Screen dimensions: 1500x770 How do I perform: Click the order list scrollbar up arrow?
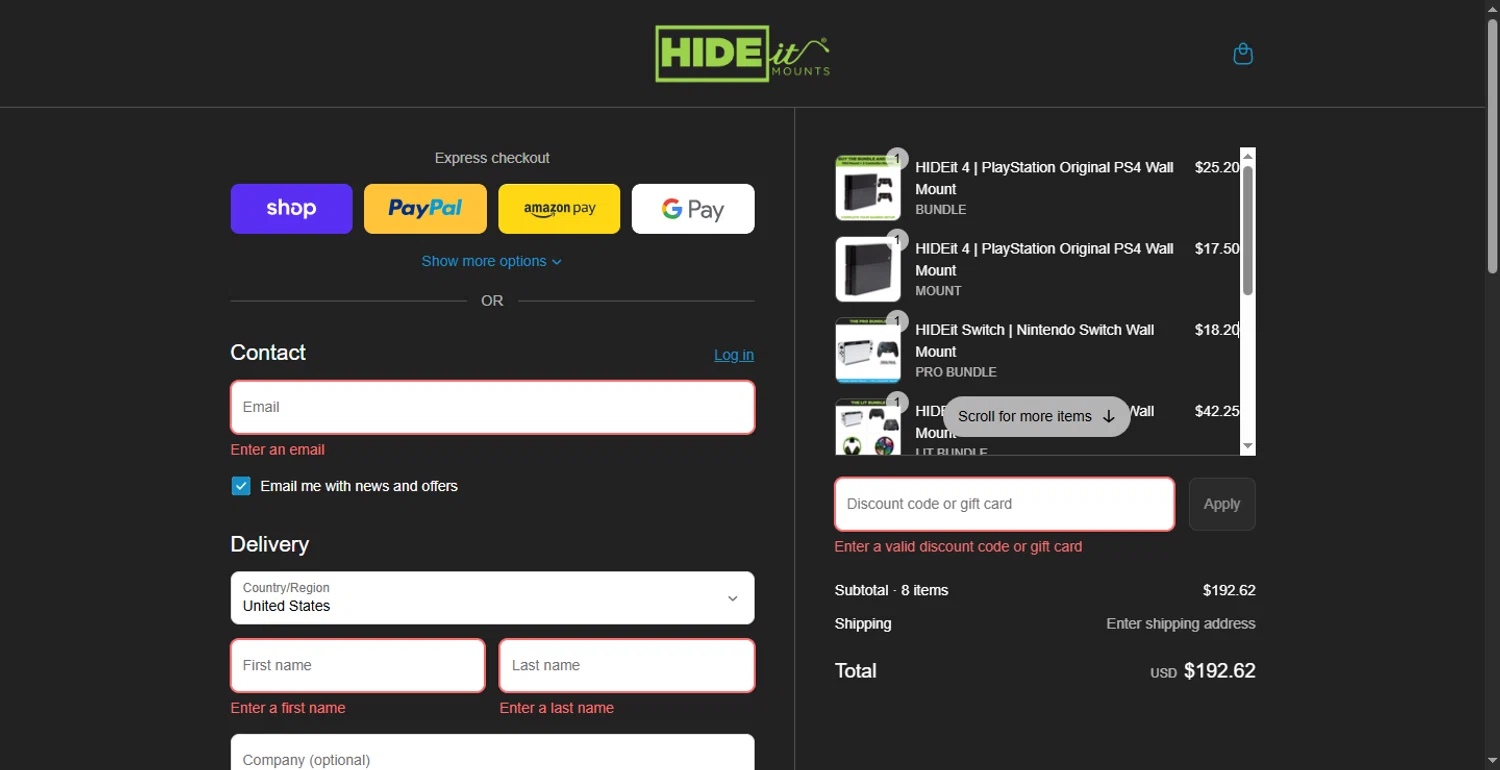[1248, 156]
